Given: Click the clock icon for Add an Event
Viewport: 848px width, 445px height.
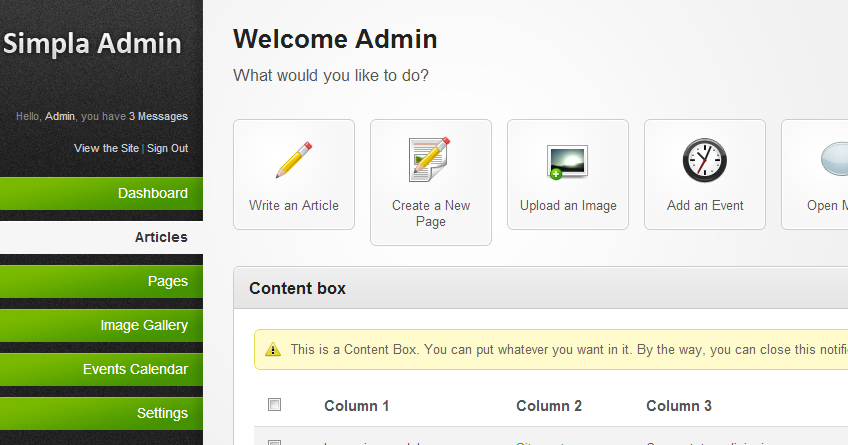Looking at the screenshot, I should point(705,160).
